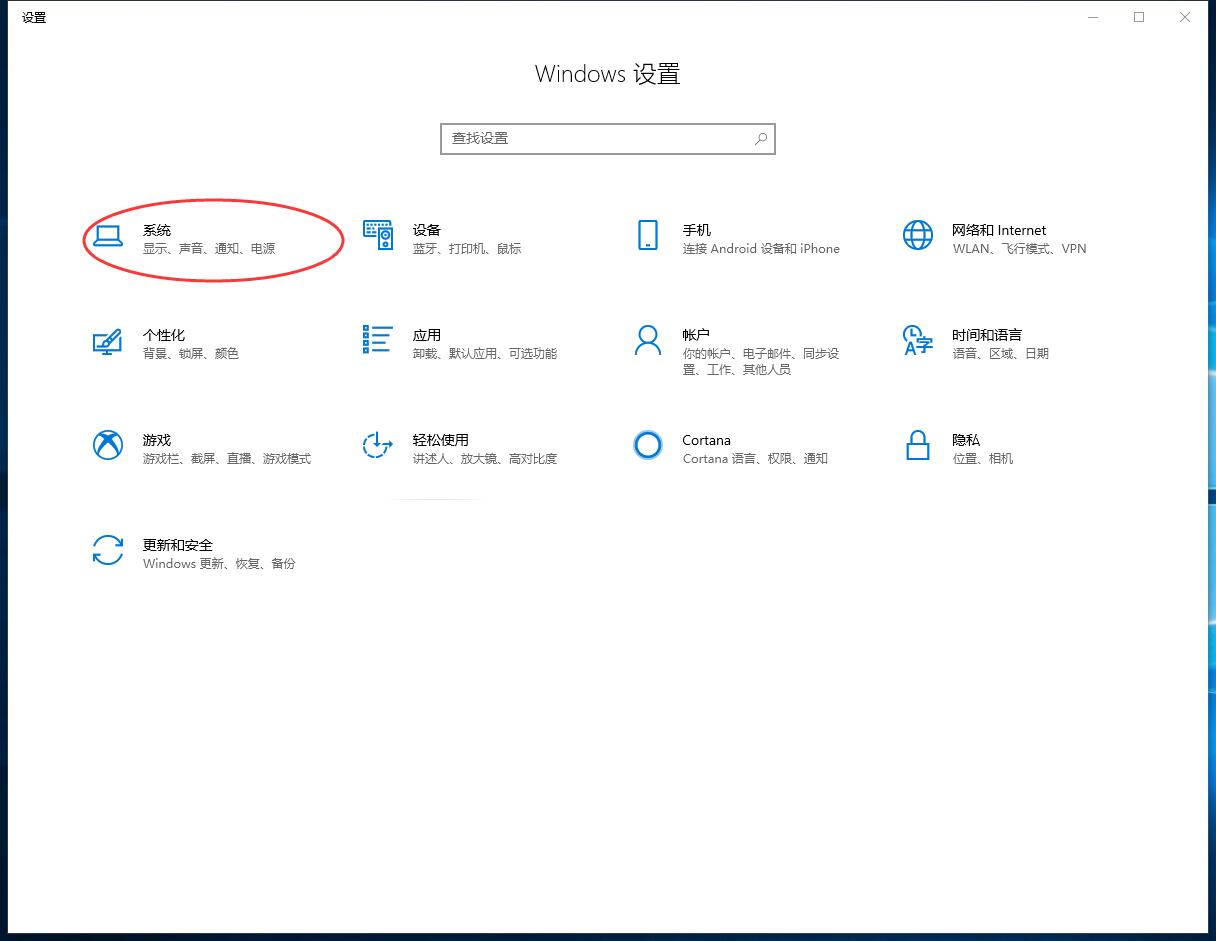Screen dimensions: 1216x941
Task: Open the 系统 laptop icon
Action: 107,236
